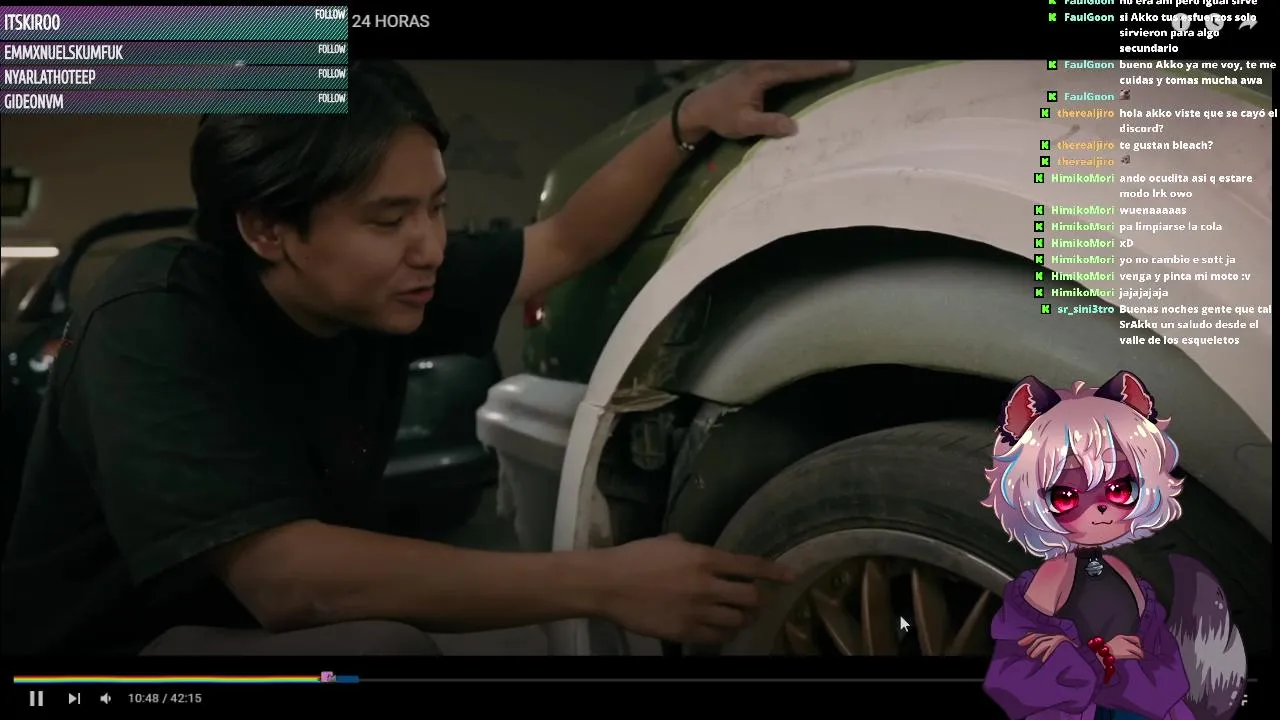The image size is (1280, 720).
Task: Open the sr_sini3tro chat username
Action: [1085, 309]
